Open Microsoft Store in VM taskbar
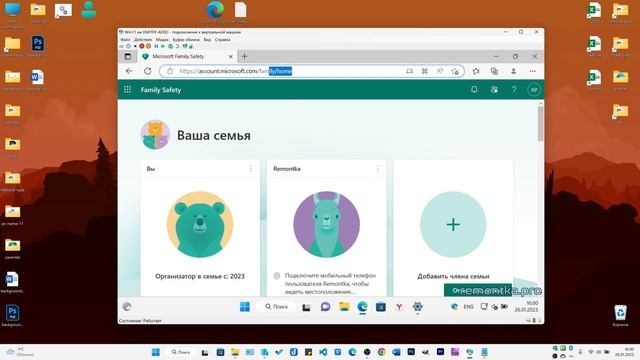Viewport: 640px width, 360px height. [381, 307]
